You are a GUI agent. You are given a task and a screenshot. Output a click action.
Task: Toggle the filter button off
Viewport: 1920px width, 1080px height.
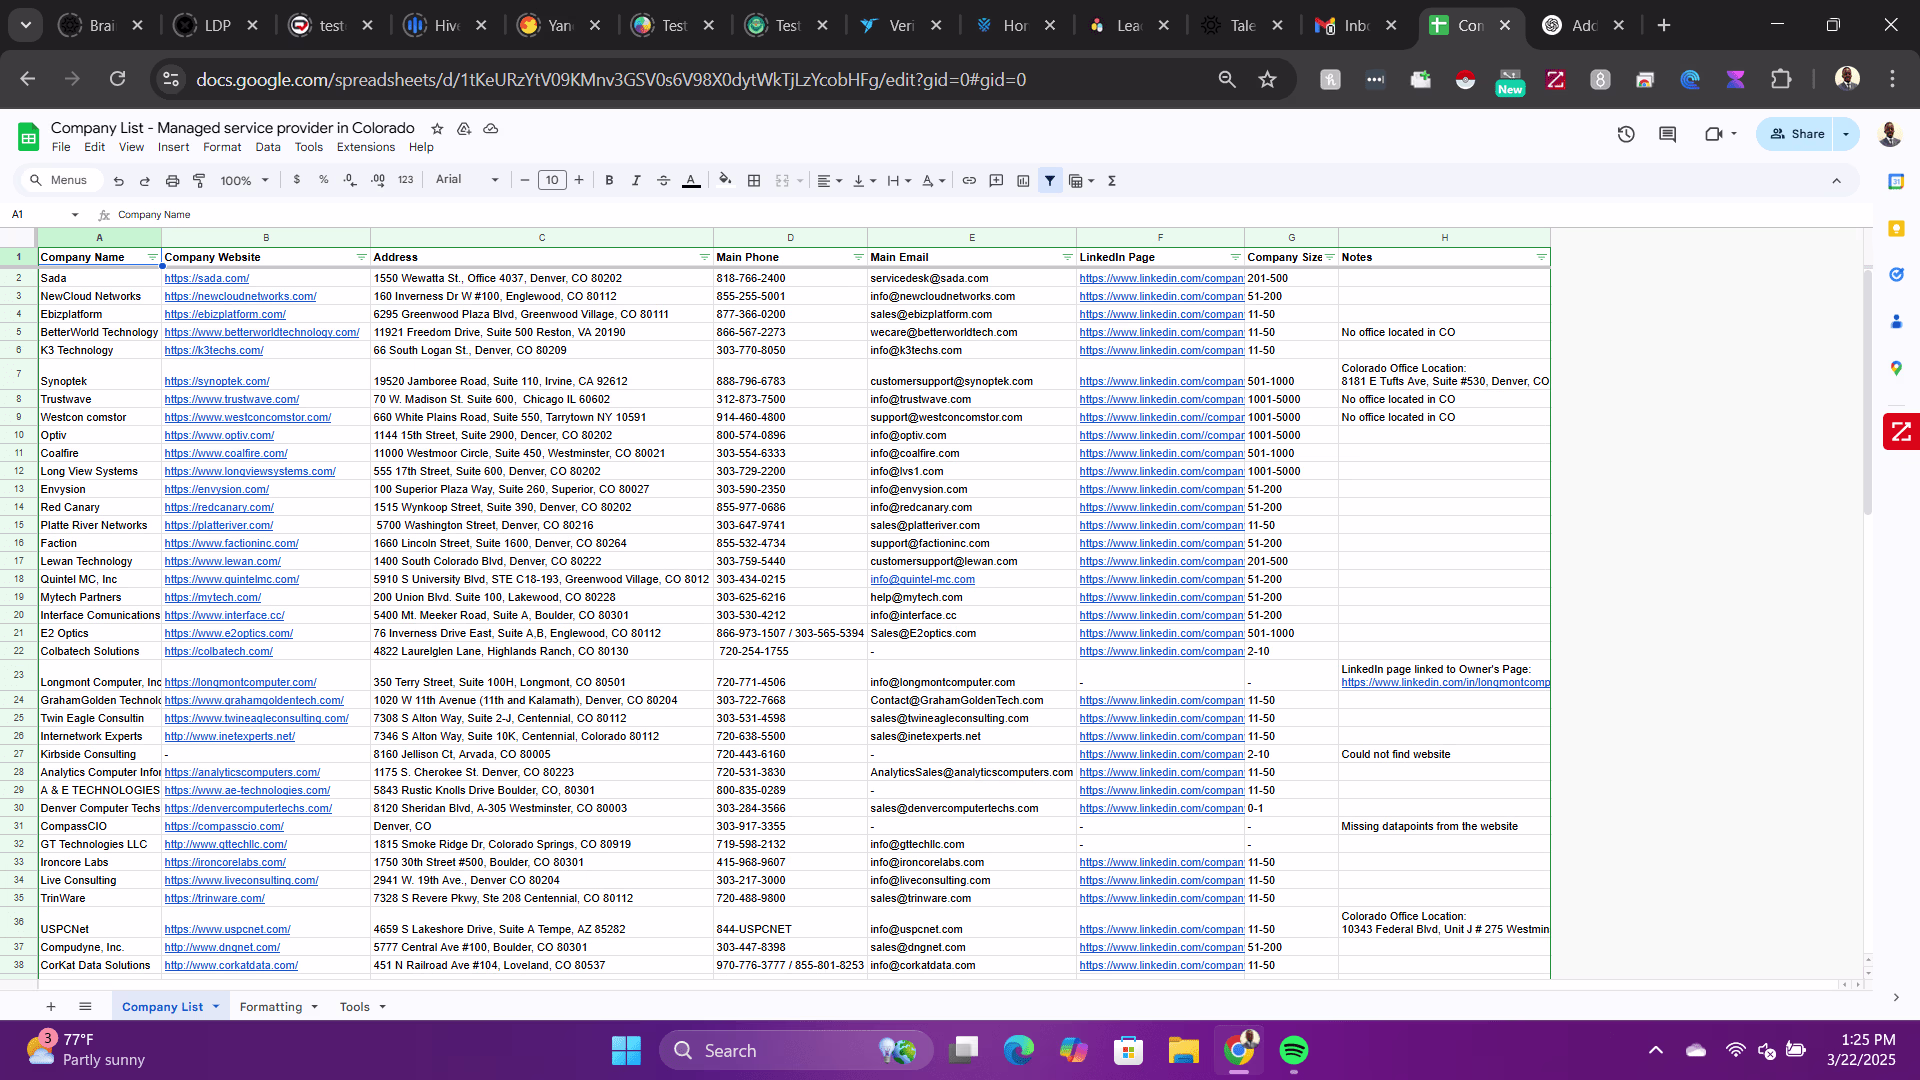click(1050, 181)
